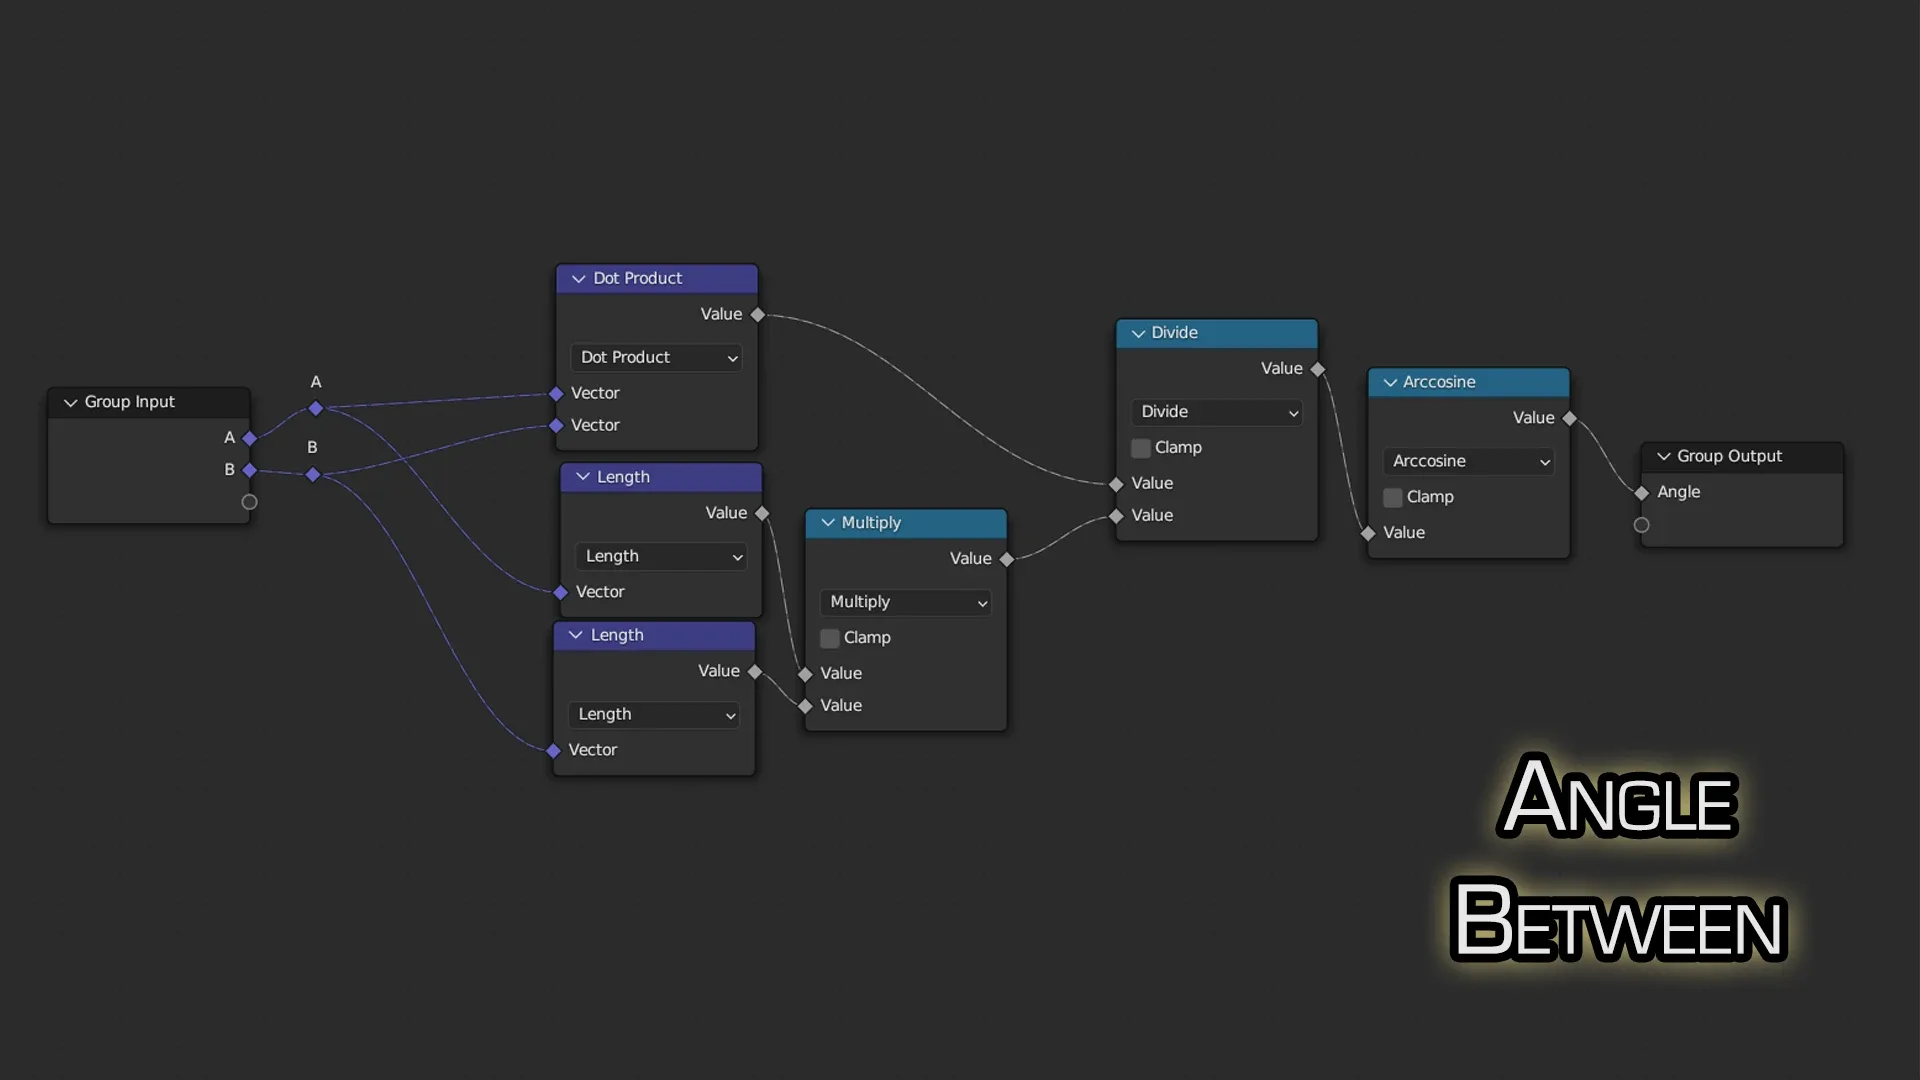Toggle Clamp checkbox in Arccosine node
Screen dimensions: 1920x1080
pyautogui.click(x=1393, y=498)
